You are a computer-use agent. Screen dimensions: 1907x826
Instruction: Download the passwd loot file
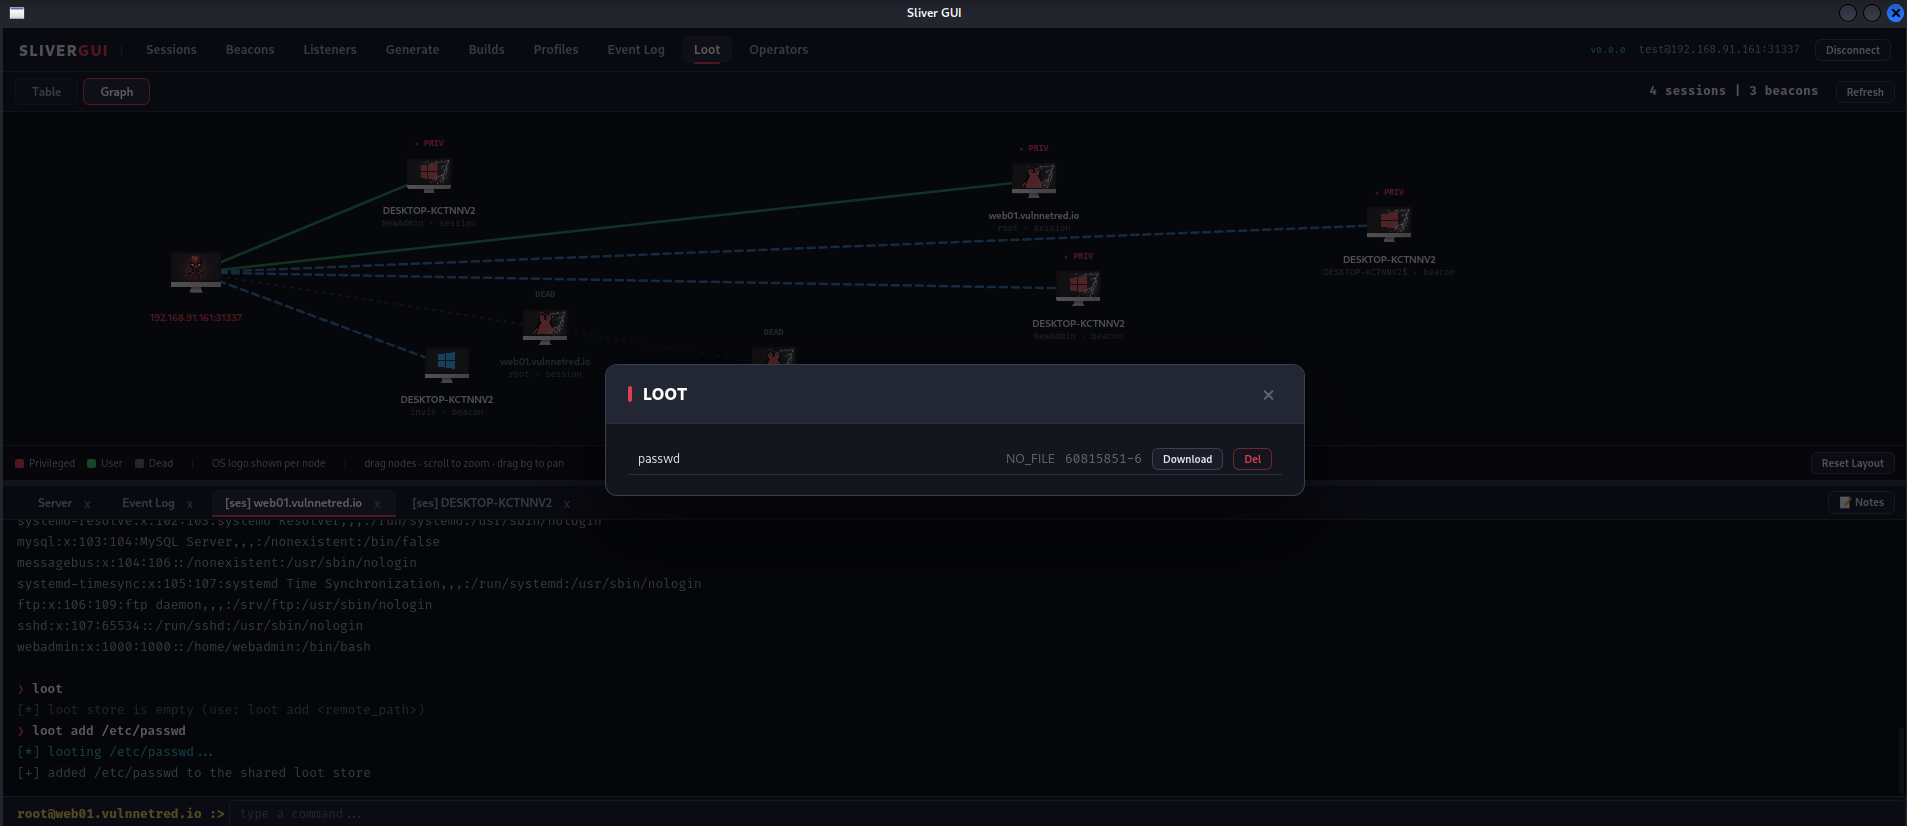[1187, 459]
